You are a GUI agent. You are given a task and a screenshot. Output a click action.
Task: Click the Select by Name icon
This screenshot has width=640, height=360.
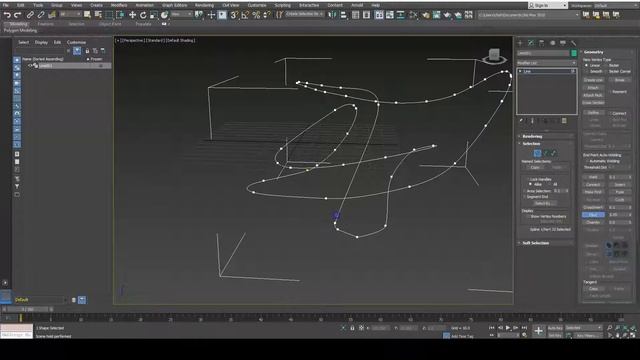pos(98,15)
